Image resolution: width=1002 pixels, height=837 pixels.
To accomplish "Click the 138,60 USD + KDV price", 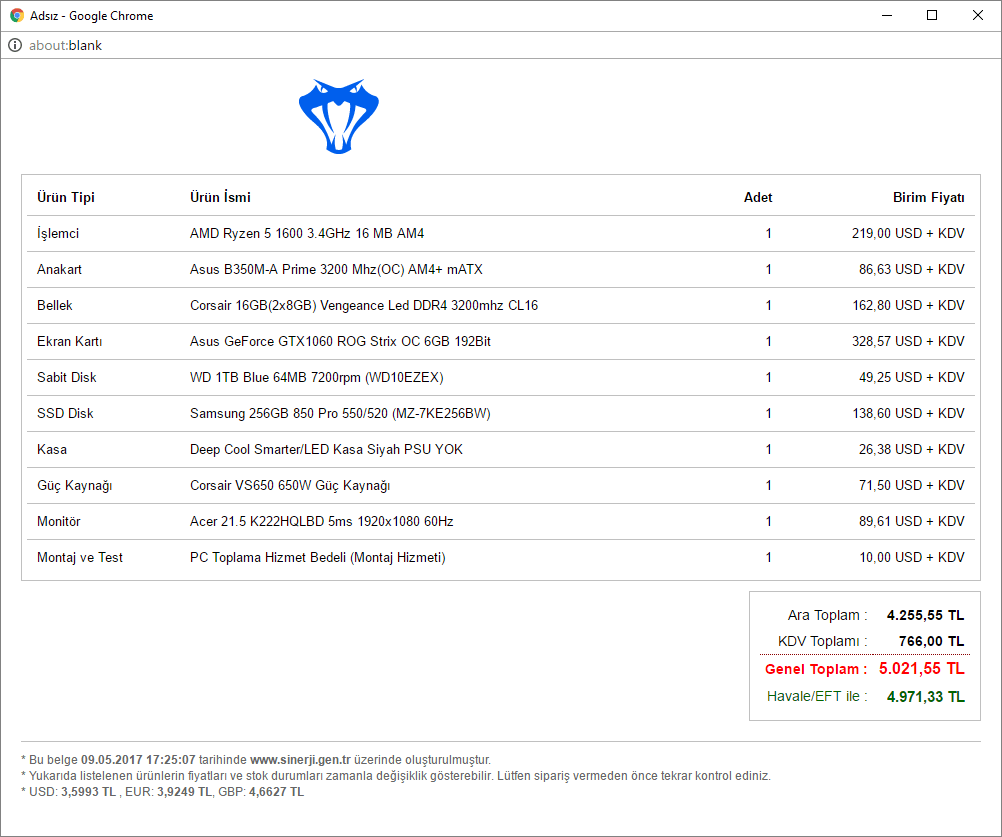I will point(909,413).
